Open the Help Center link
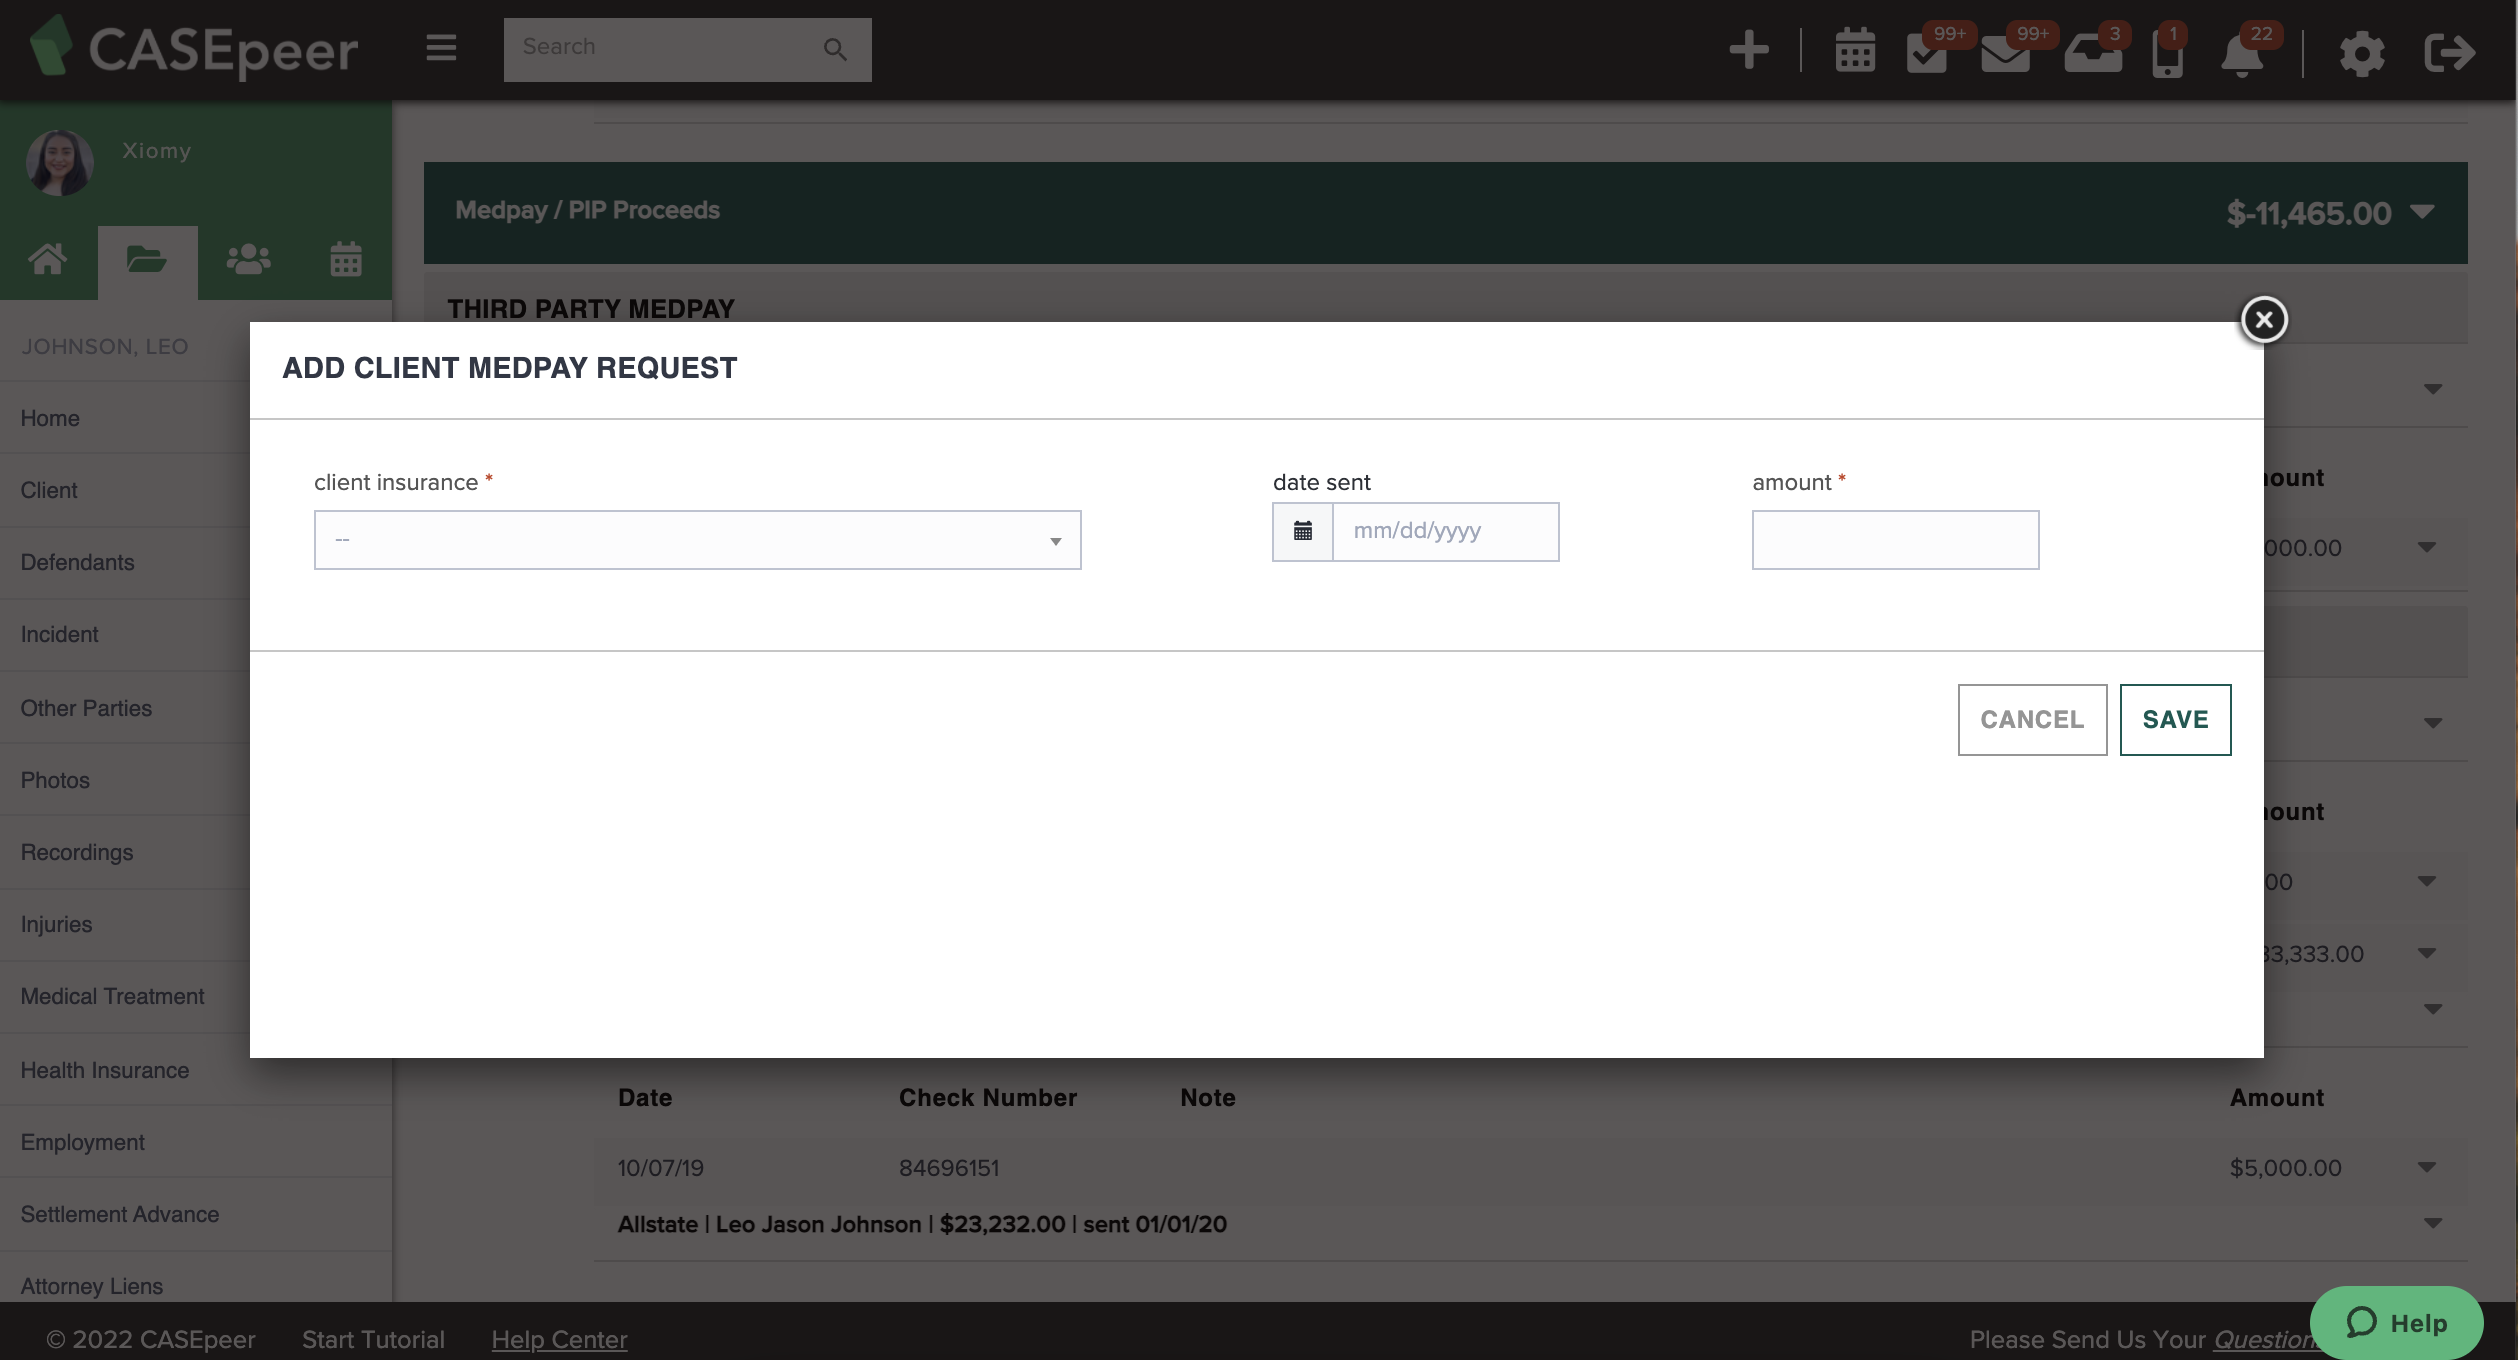This screenshot has width=2518, height=1360. point(559,1339)
